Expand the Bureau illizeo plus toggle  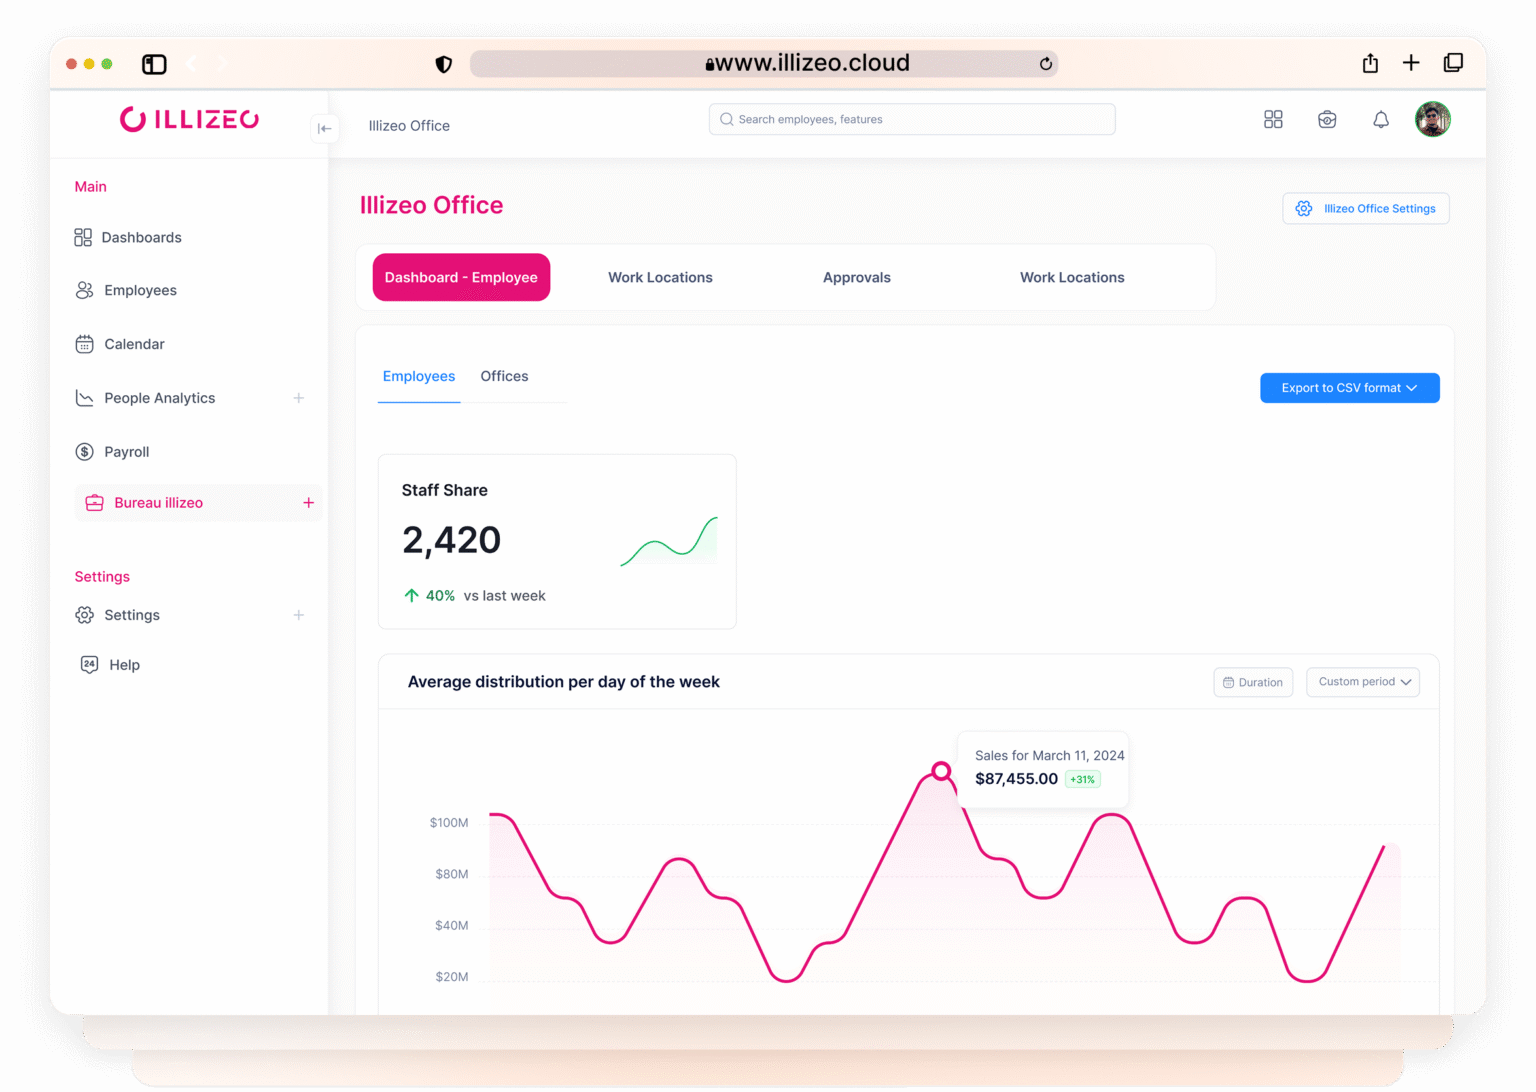click(308, 503)
